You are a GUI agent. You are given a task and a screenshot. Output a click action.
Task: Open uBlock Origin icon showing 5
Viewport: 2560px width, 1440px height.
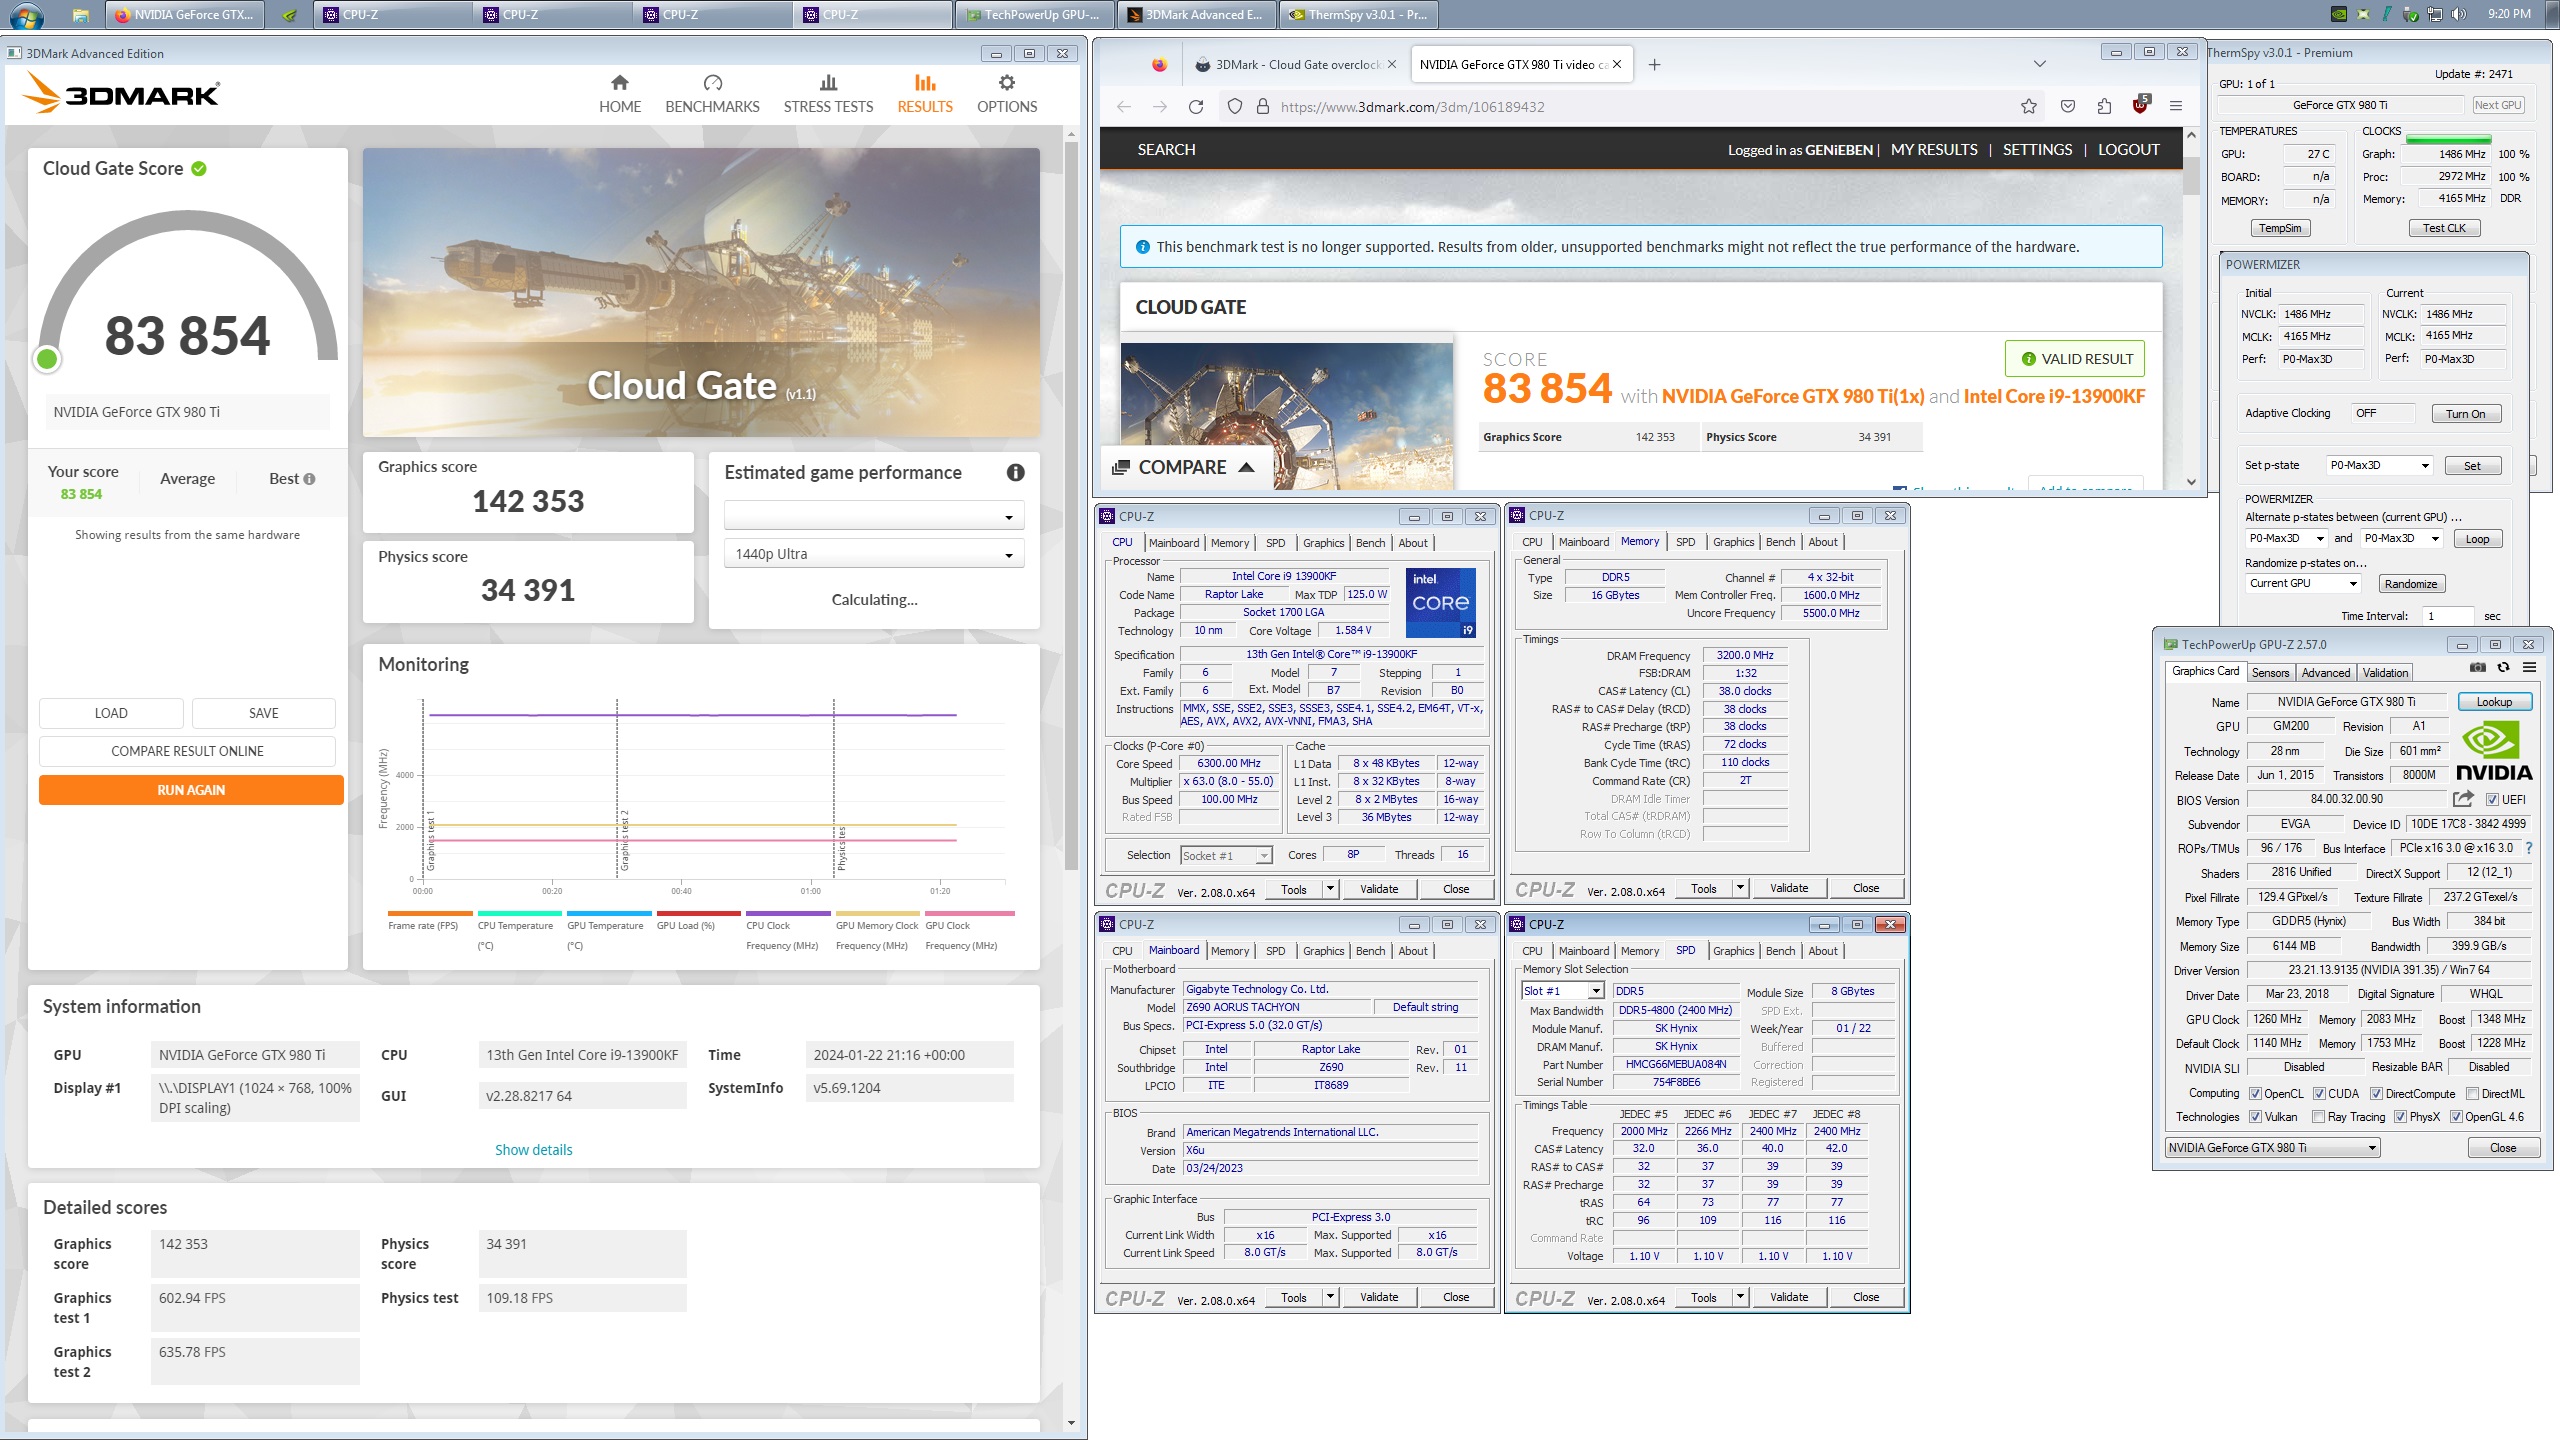click(2140, 105)
